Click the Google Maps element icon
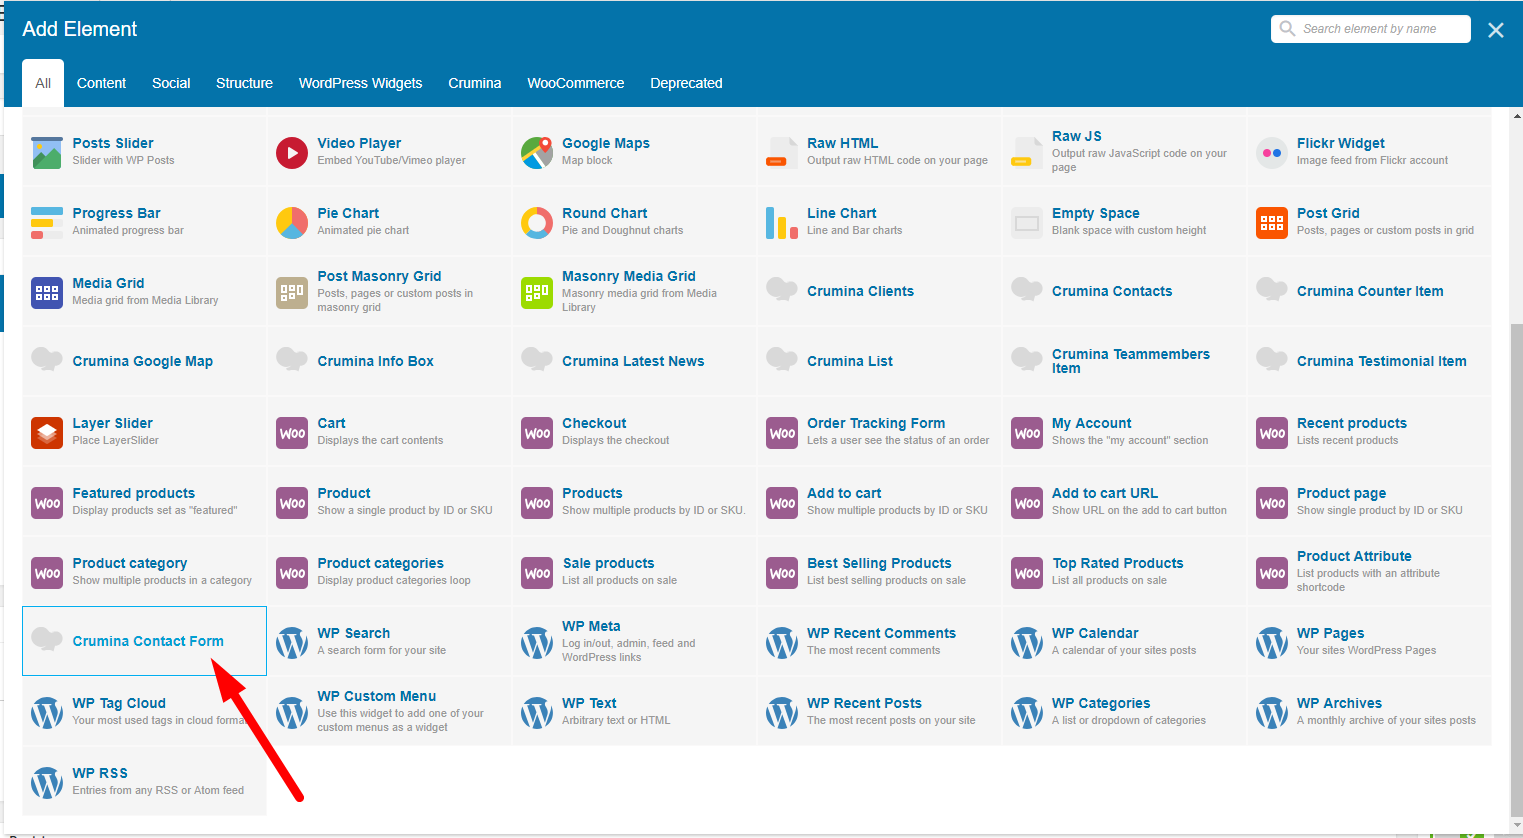The height and width of the screenshot is (838, 1523). click(x=537, y=153)
